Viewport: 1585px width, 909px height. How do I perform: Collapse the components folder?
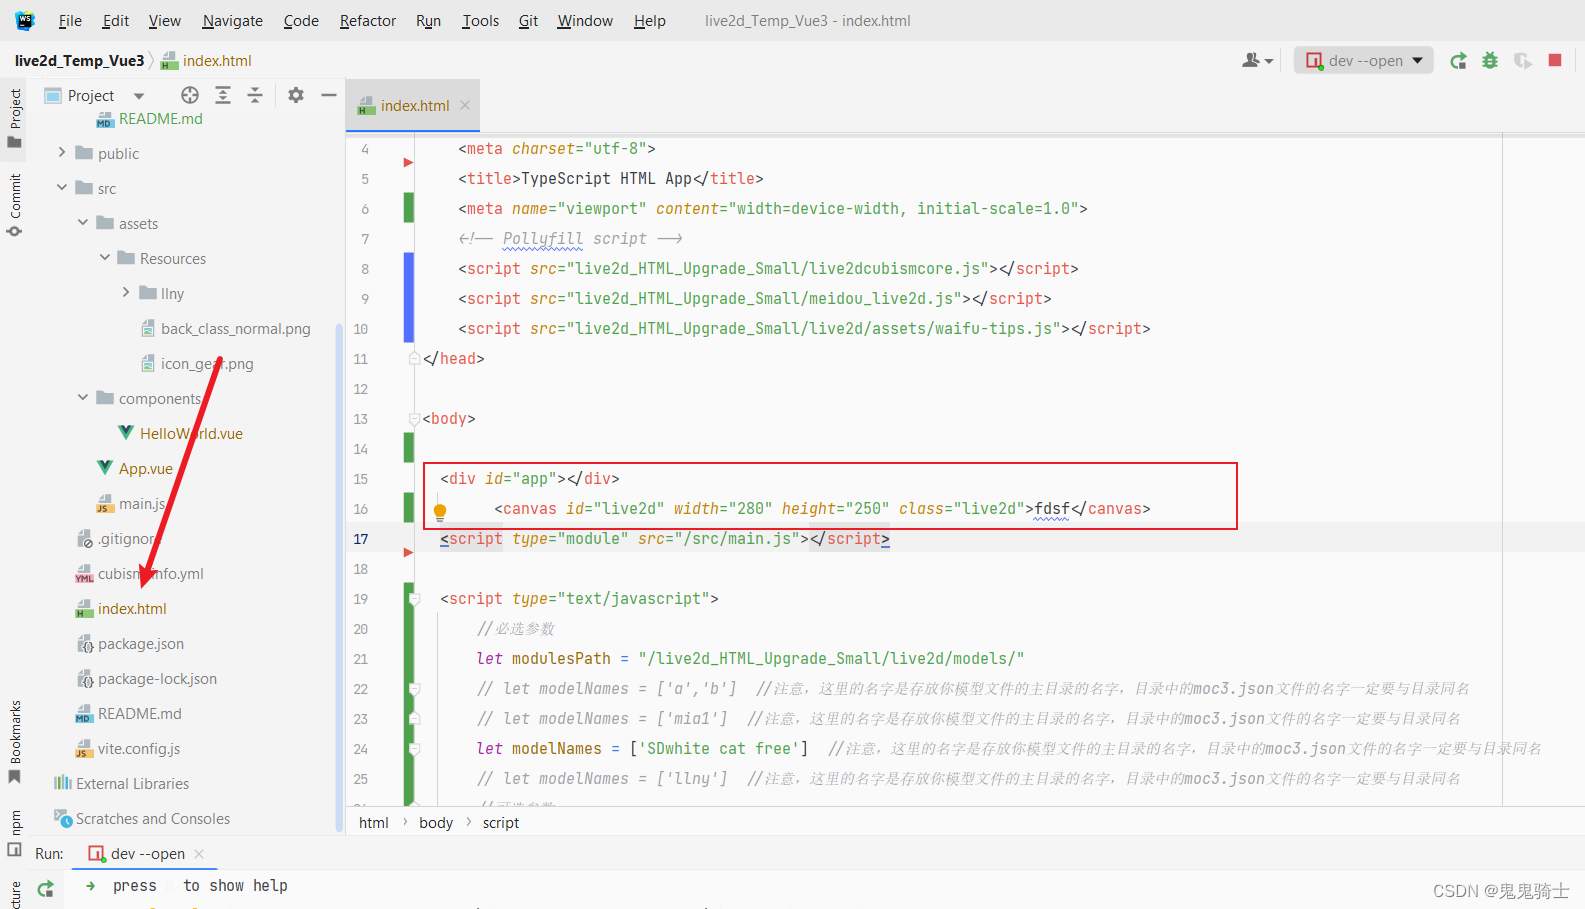tap(83, 397)
